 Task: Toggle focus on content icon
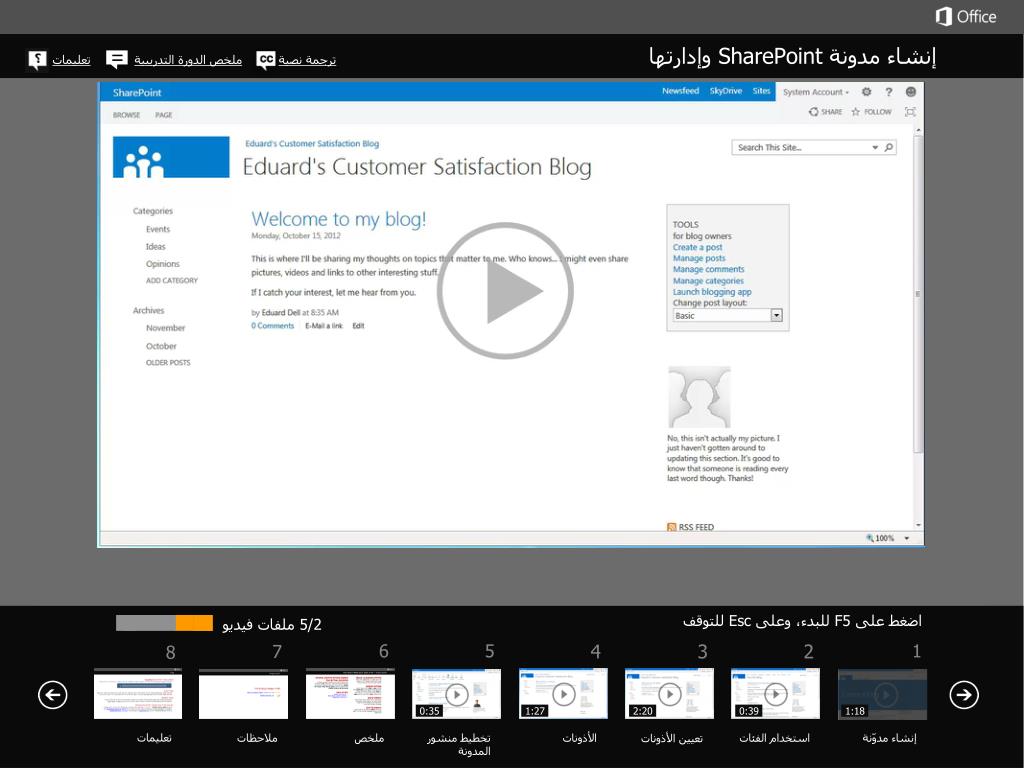910,112
